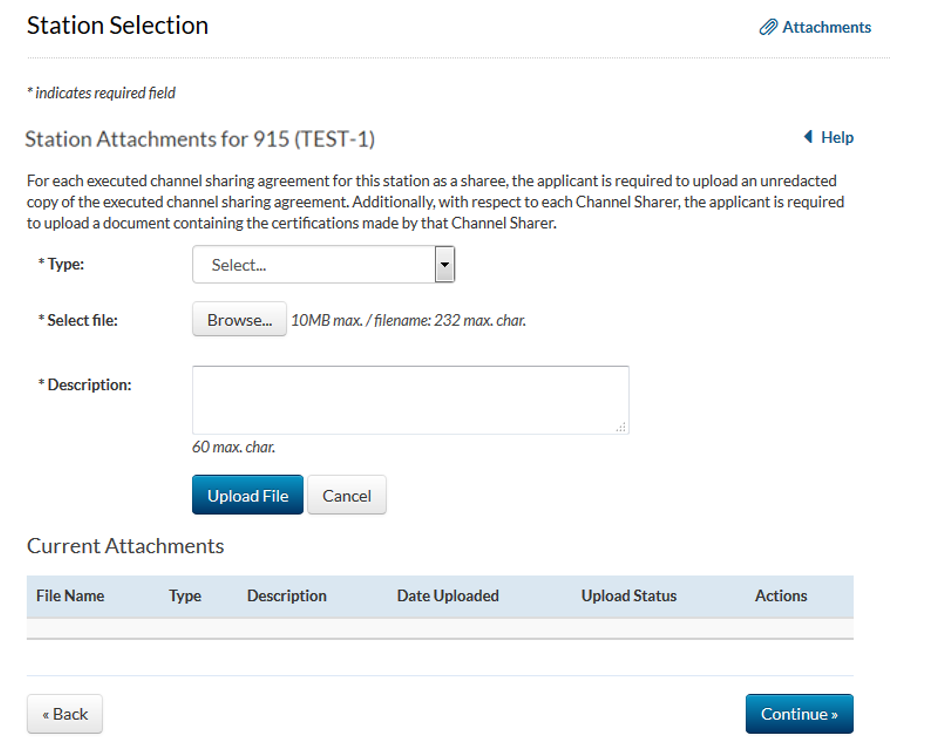This screenshot has width=934, height=751.
Task: Click the '* Select file:' field label
Action: (x=78, y=321)
